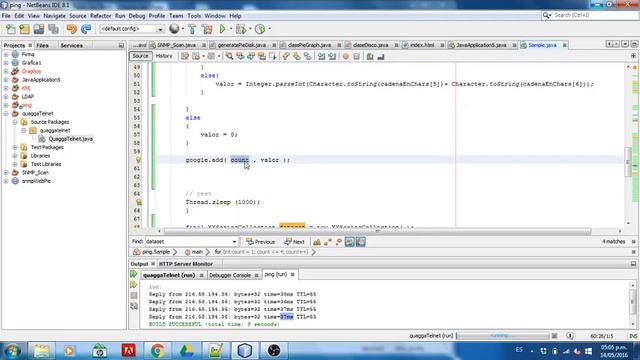Click the Profile Project clock icon
Screen dimensions: 640x360
pos(260,29)
